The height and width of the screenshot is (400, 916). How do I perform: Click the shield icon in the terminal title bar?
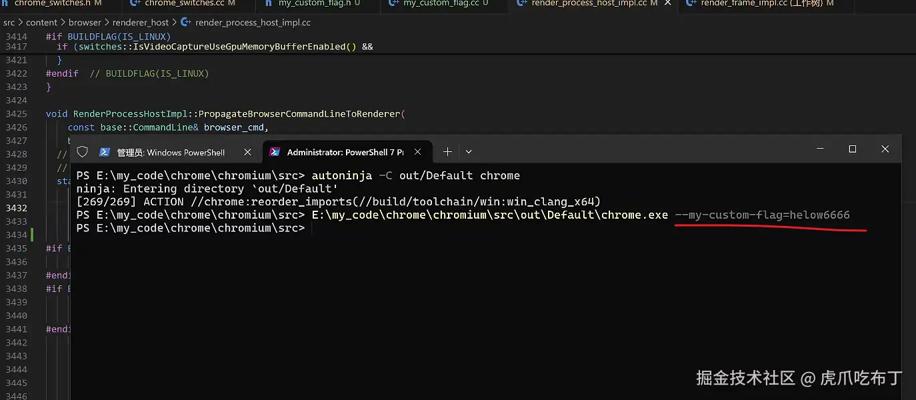[x=82, y=152]
